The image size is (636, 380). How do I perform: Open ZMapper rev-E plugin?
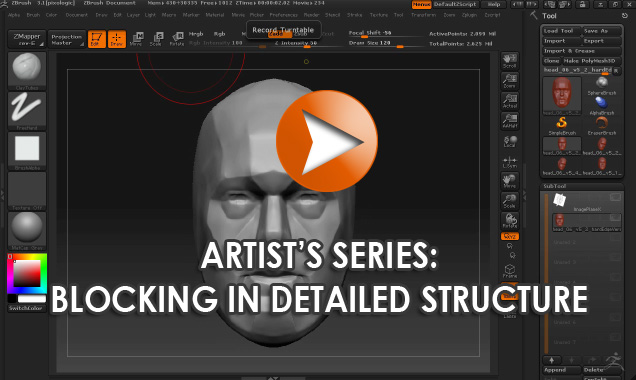pyautogui.click(x=27, y=39)
